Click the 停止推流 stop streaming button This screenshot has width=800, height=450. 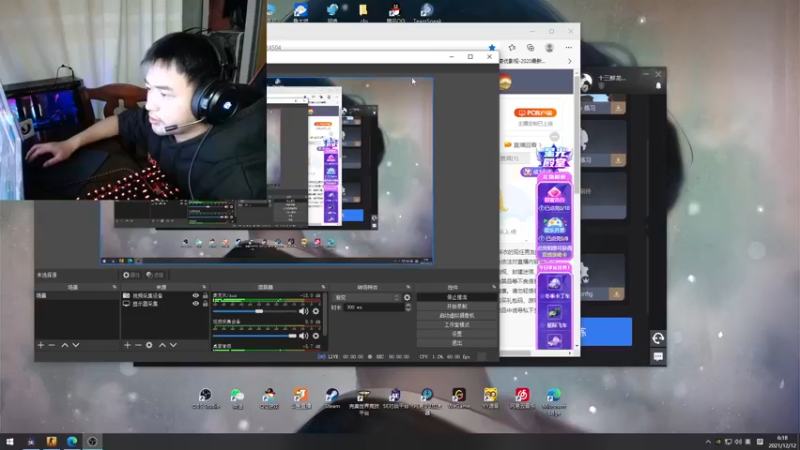457,297
